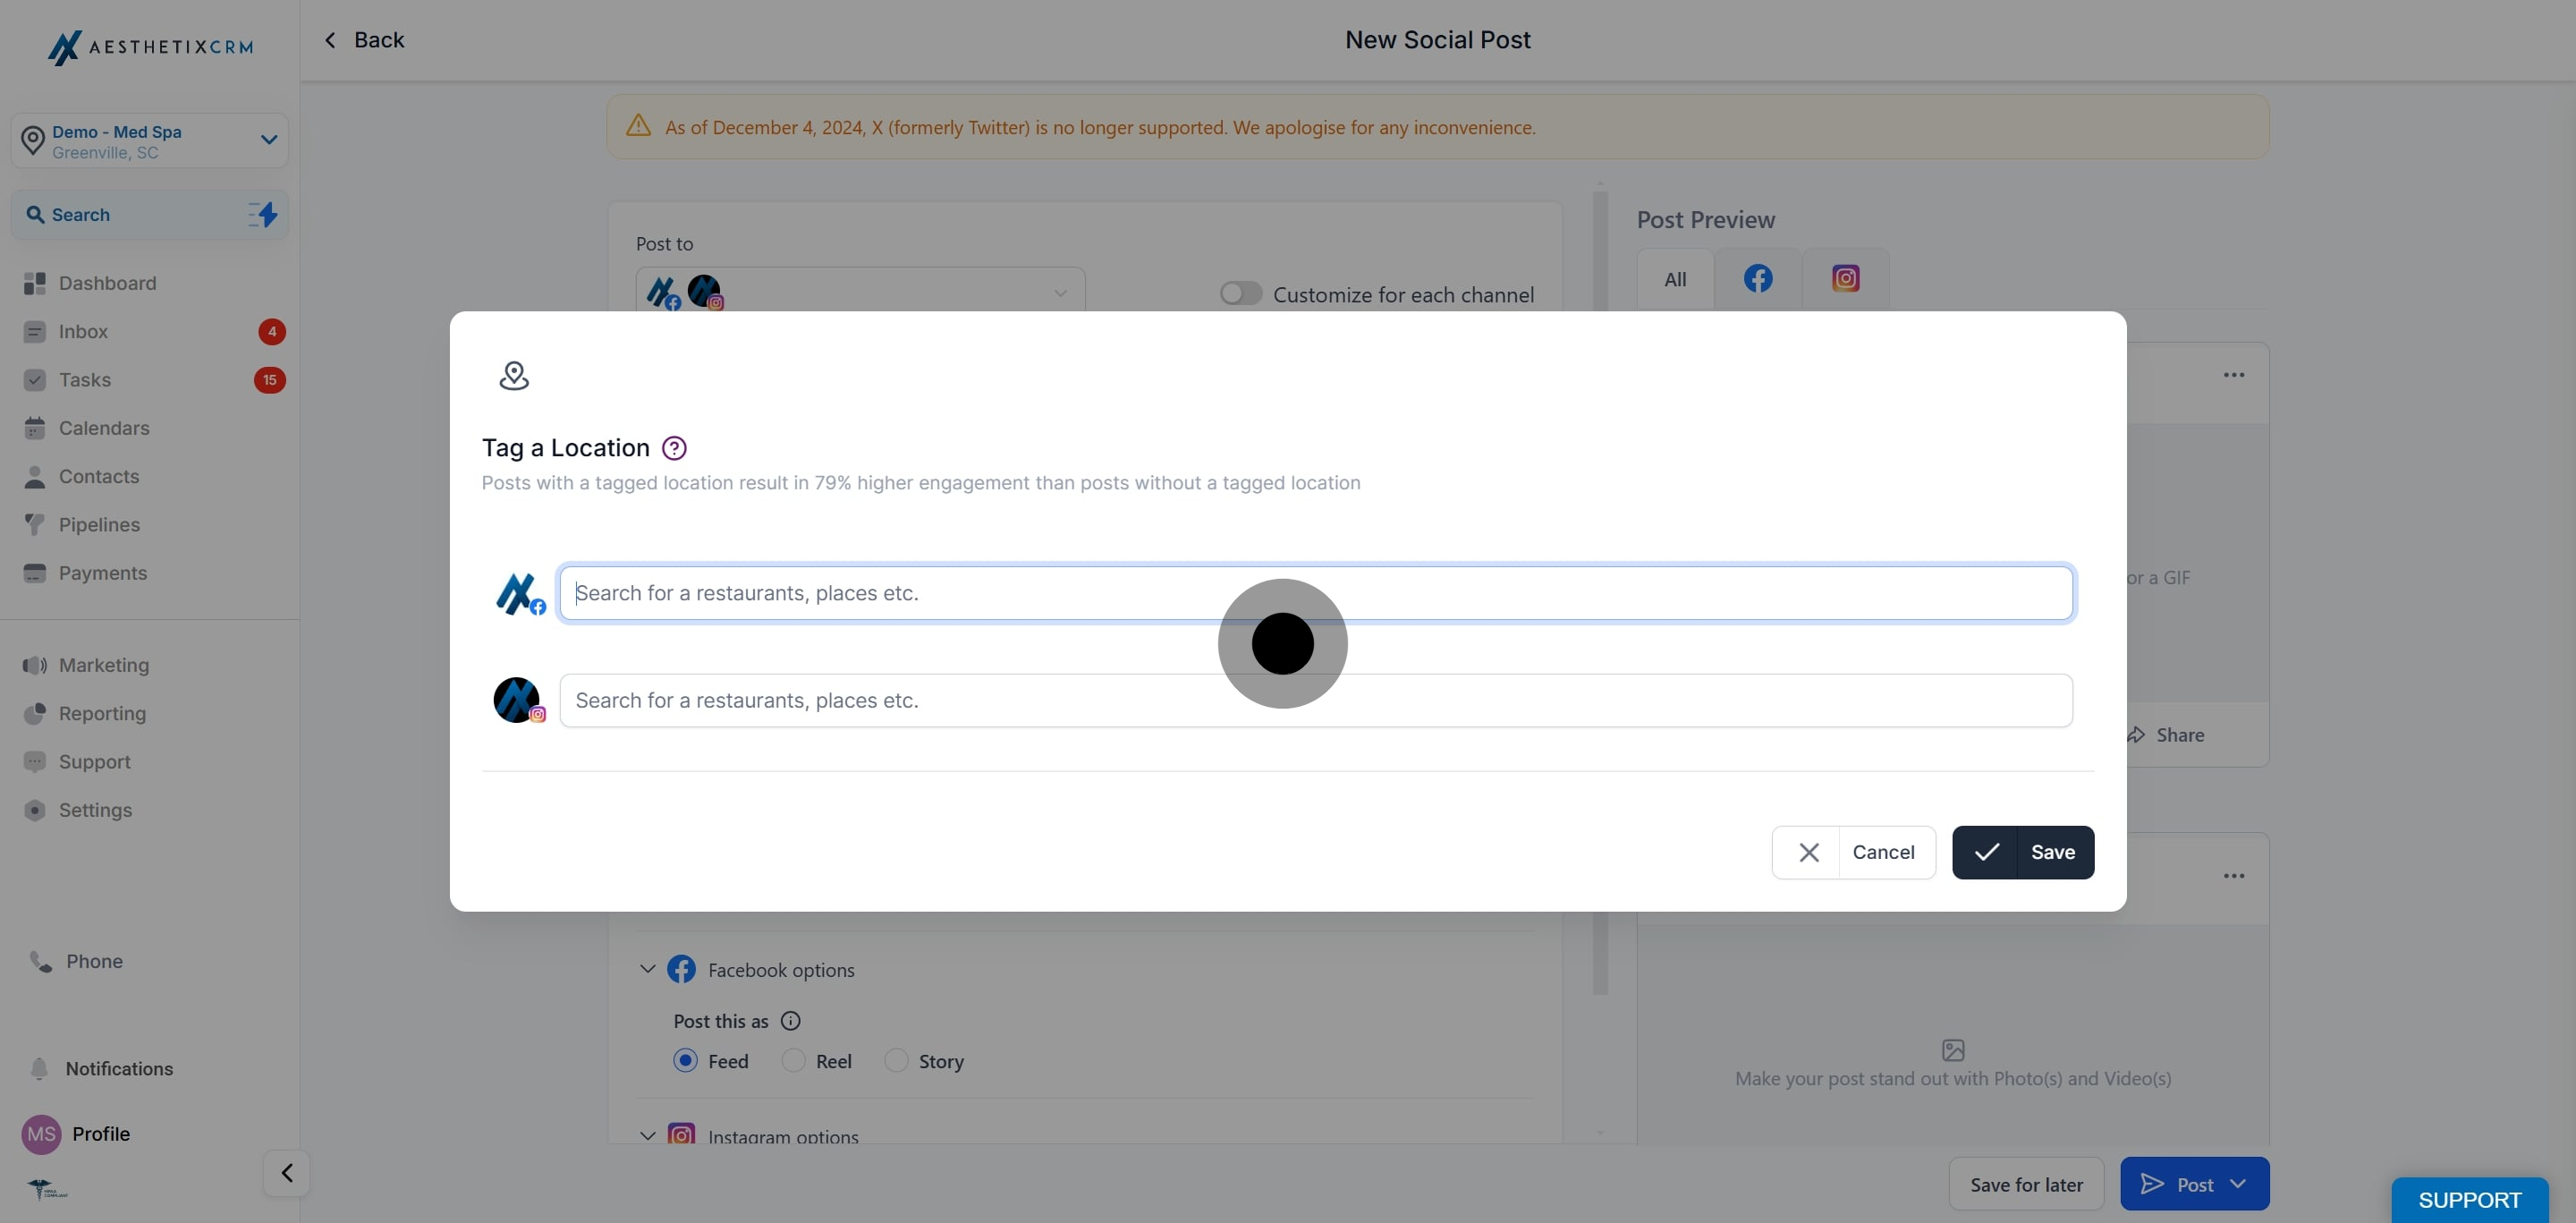Collapse the Facebook options section
2576x1223 pixels.
[647, 969]
